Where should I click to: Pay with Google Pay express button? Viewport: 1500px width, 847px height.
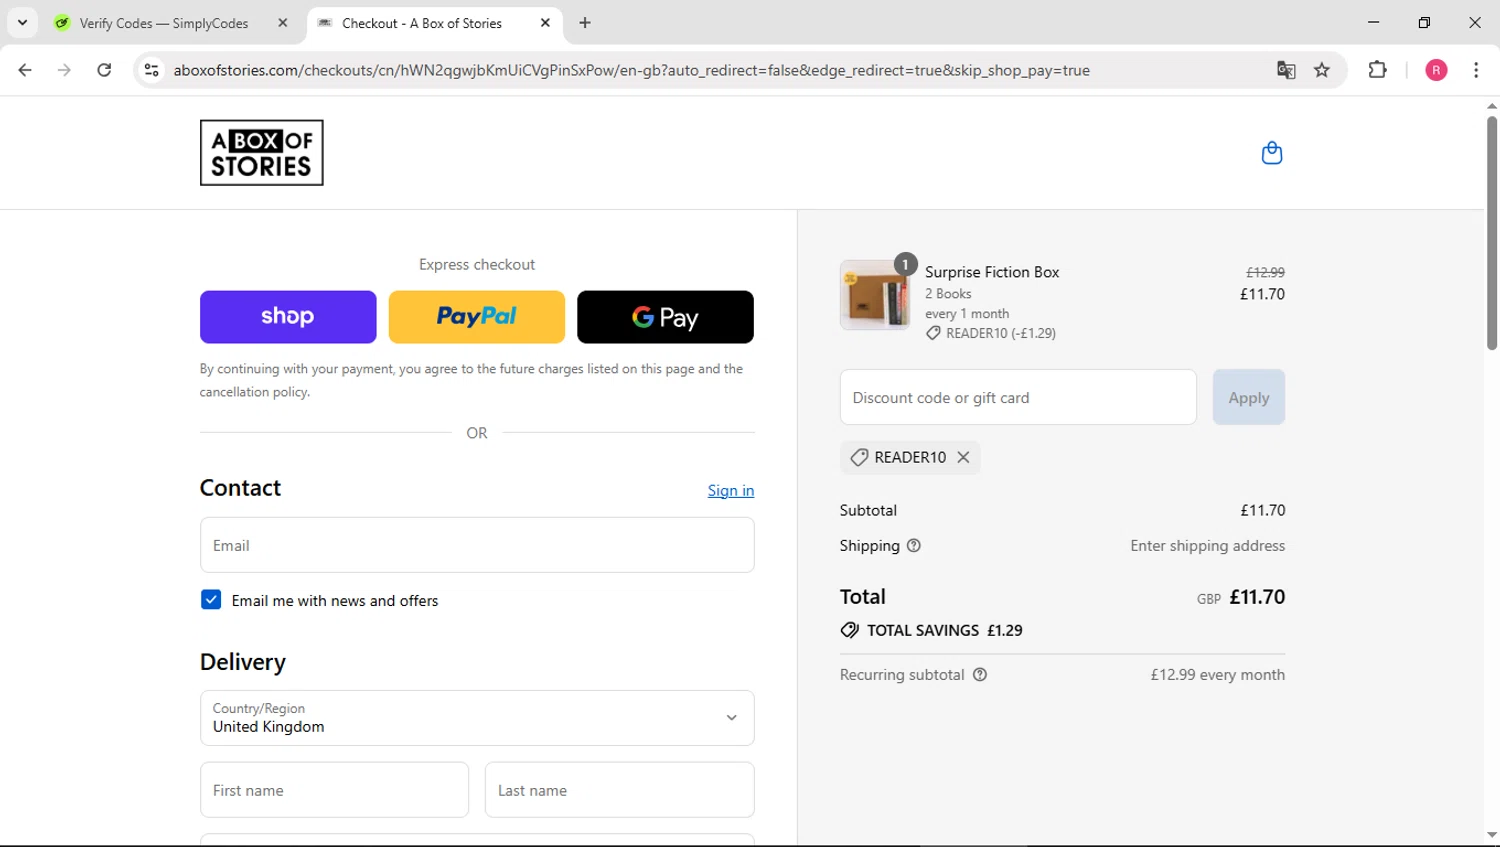point(665,317)
